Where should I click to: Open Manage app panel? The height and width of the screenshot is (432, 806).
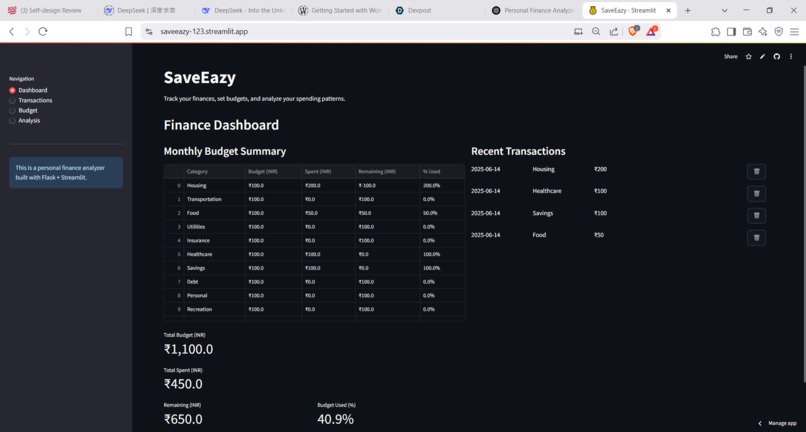click(778, 423)
